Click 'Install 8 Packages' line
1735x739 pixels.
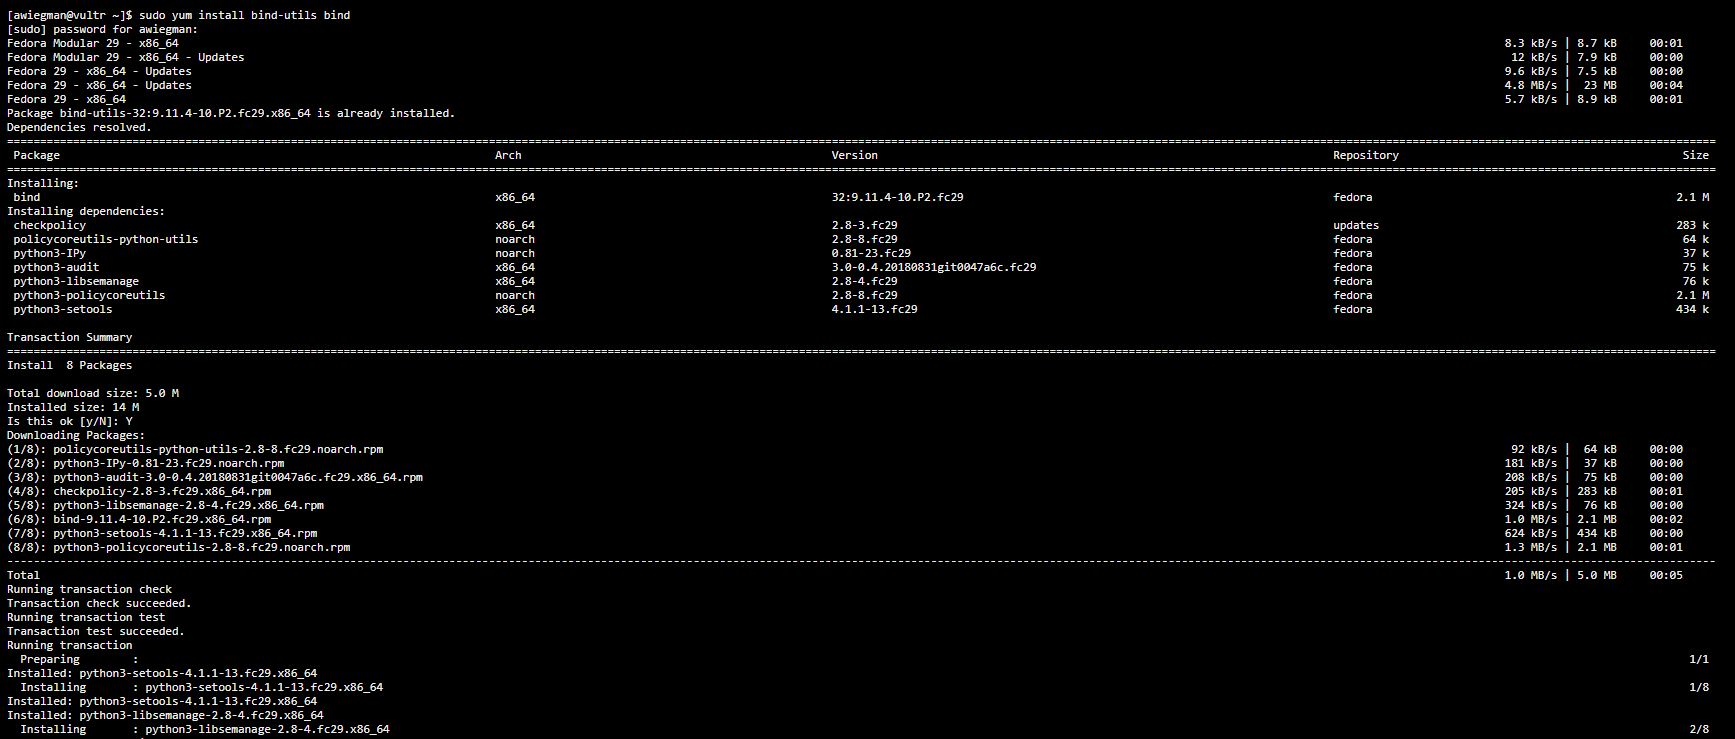tap(69, 365)
